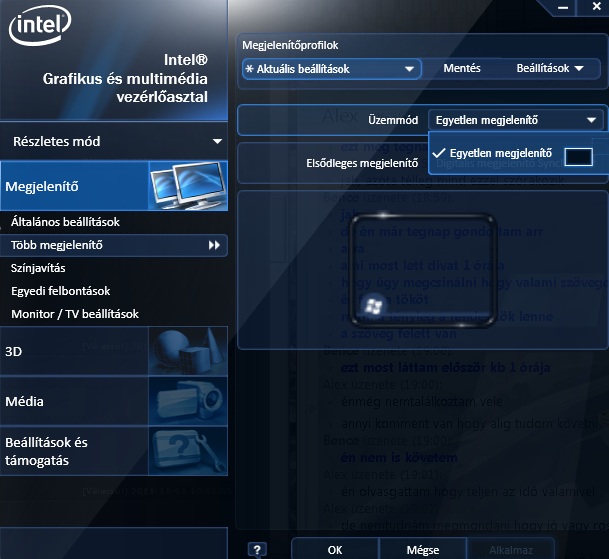Click the Mégse cancel button
The width and height of the screenshot is (609, 559).
(x=423, y=550)
